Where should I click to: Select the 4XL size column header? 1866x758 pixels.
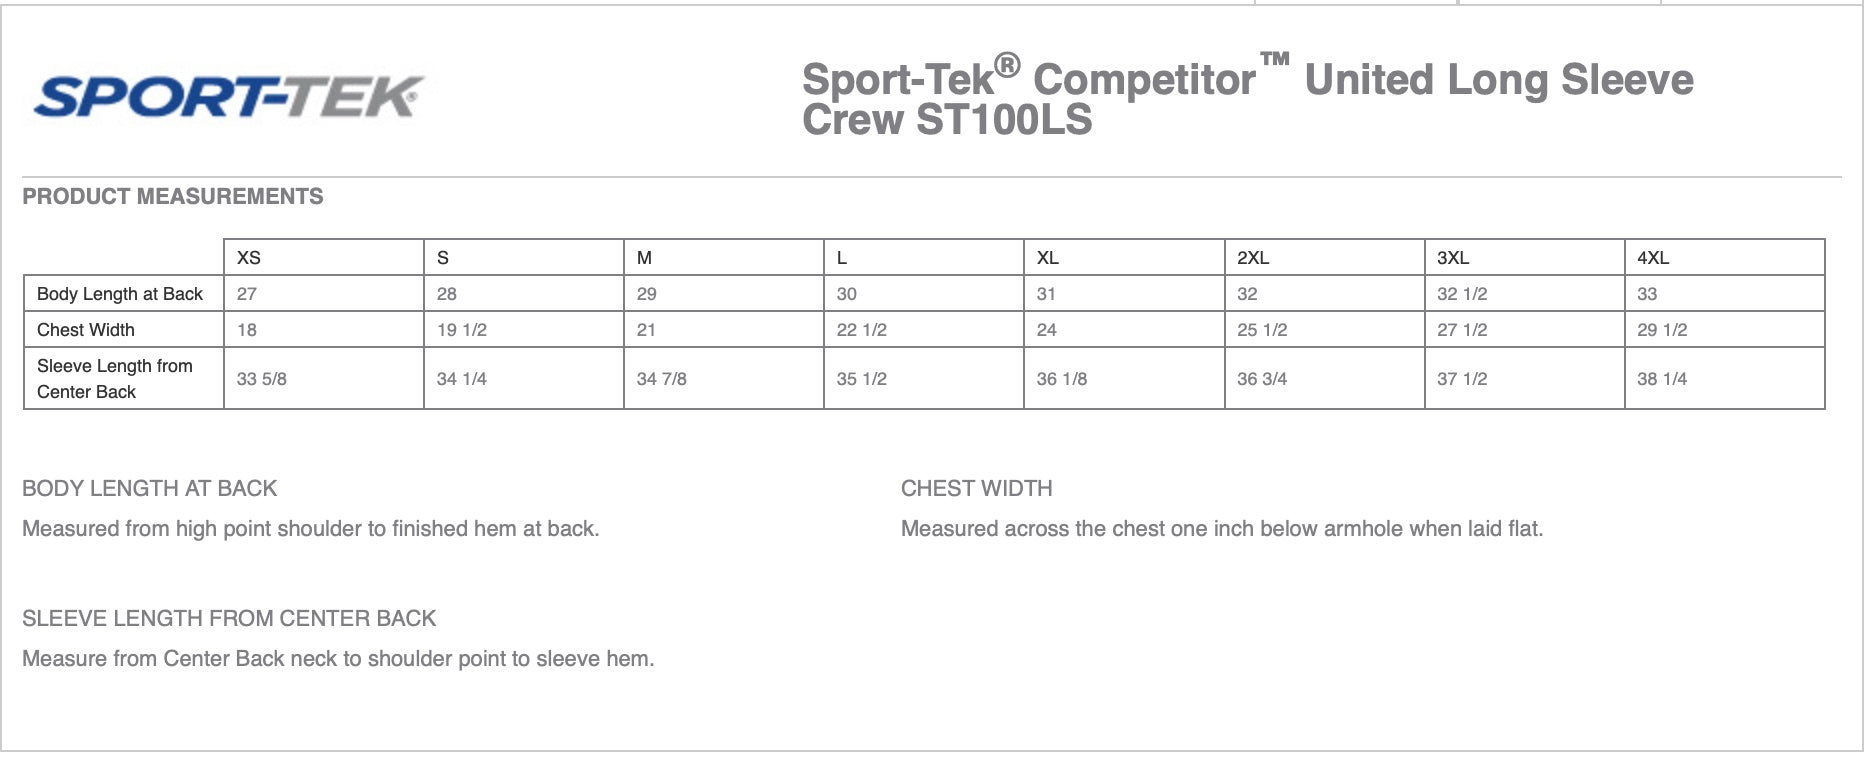point(1653,257)
